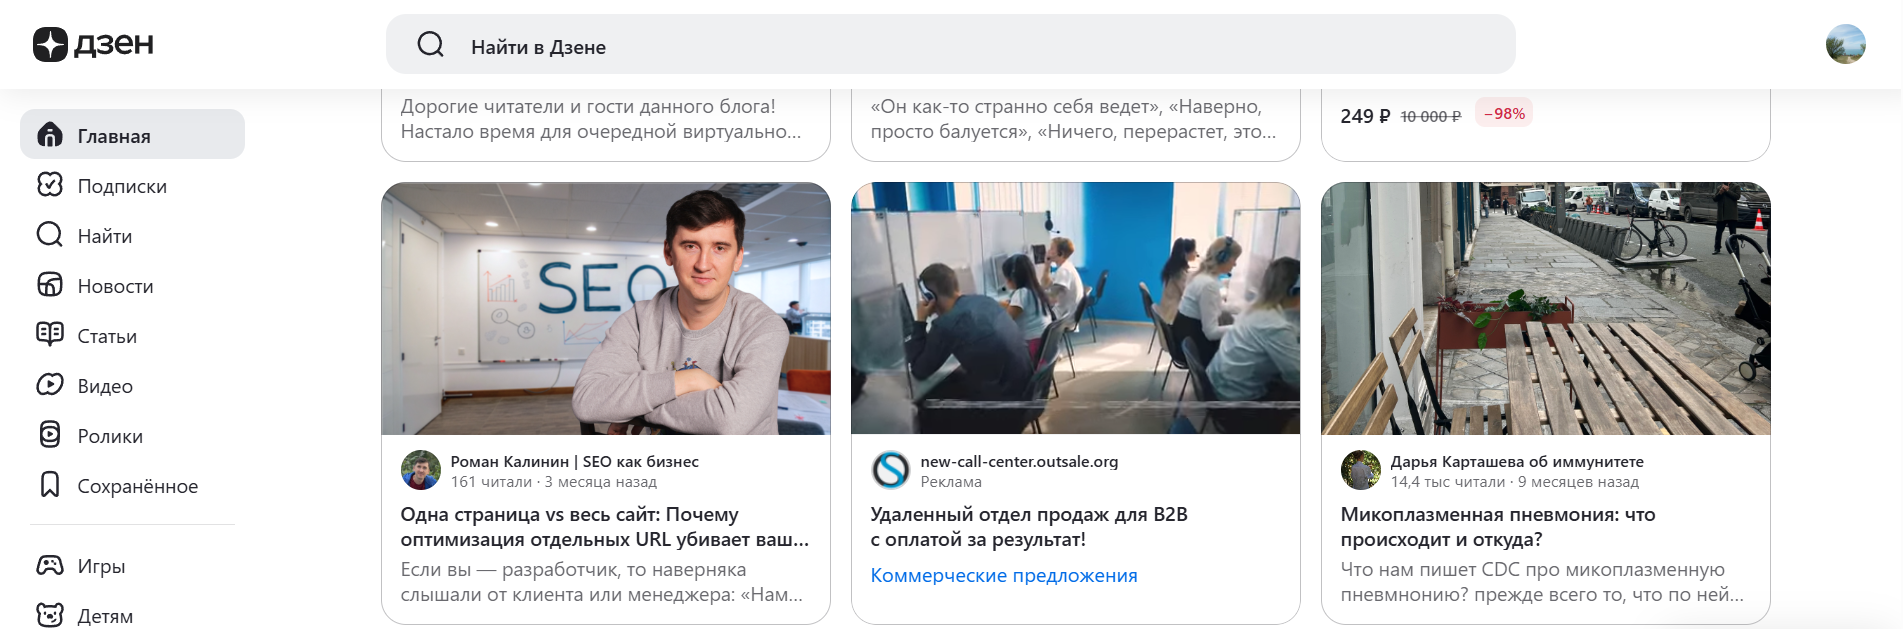Screen dimensions: 1903x629
Task: Open the Найти sidebar item
Action: pos(132,235)
